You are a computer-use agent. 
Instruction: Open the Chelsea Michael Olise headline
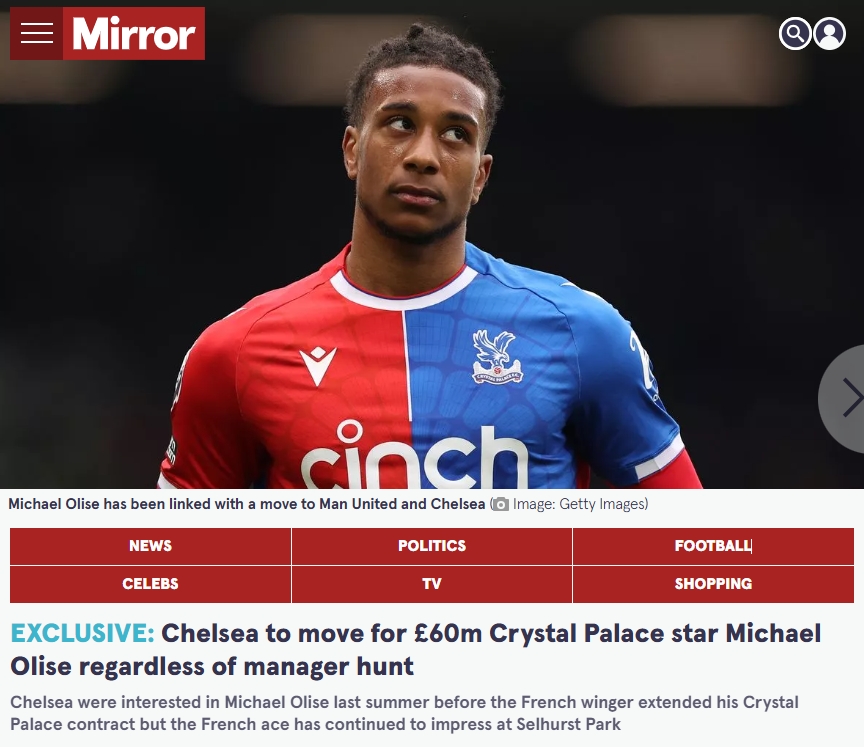pyautogui.click(x=415, y=649)
